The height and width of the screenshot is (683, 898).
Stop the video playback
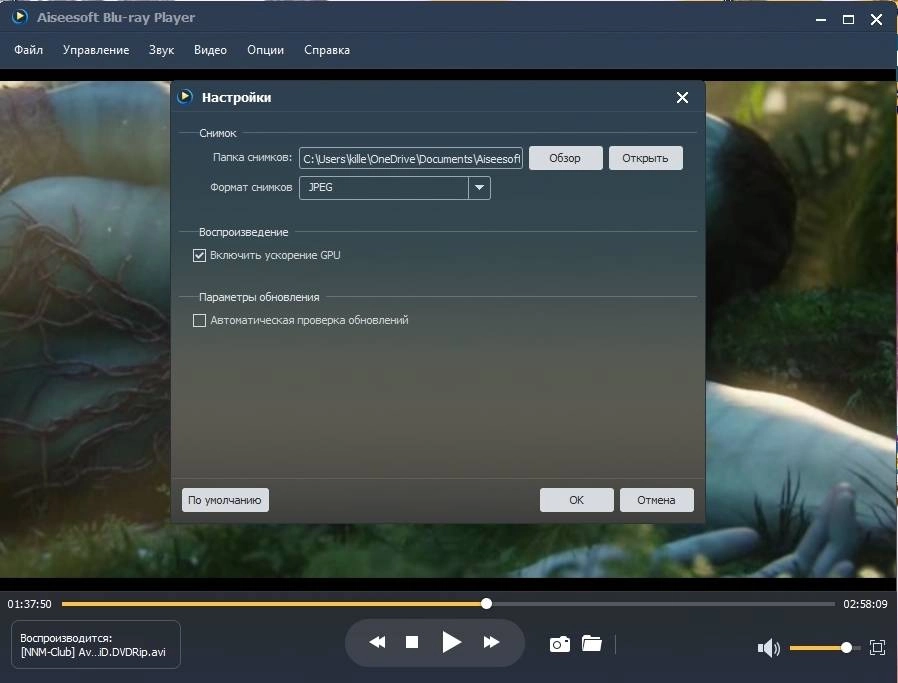pos(412,642)
